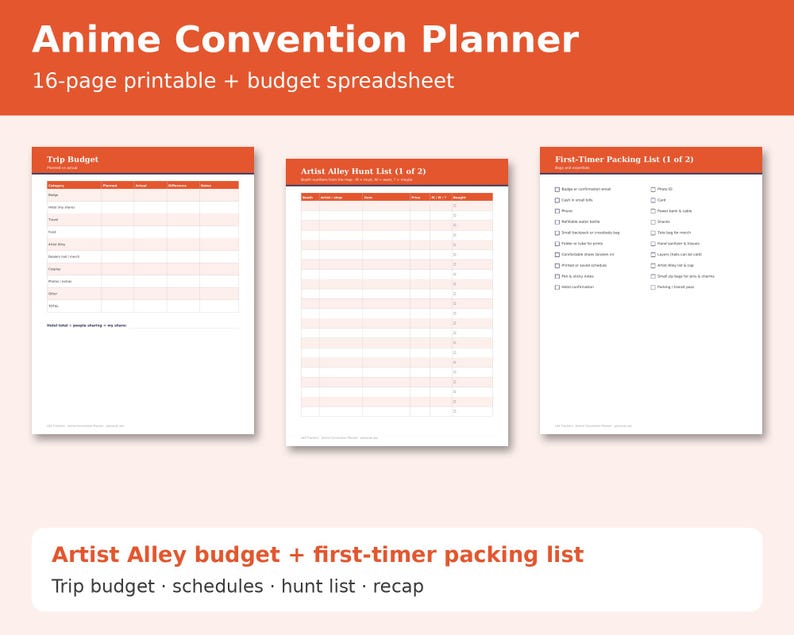Click 'Category' header in Trip Budget table
The width and height of the screenshot is (794, 635).
point(74,185)
